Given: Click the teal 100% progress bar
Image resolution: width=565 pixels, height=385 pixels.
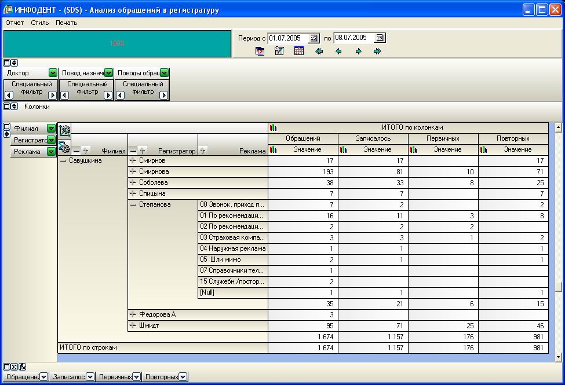Looking at the screenshot, I should [117, 44].
